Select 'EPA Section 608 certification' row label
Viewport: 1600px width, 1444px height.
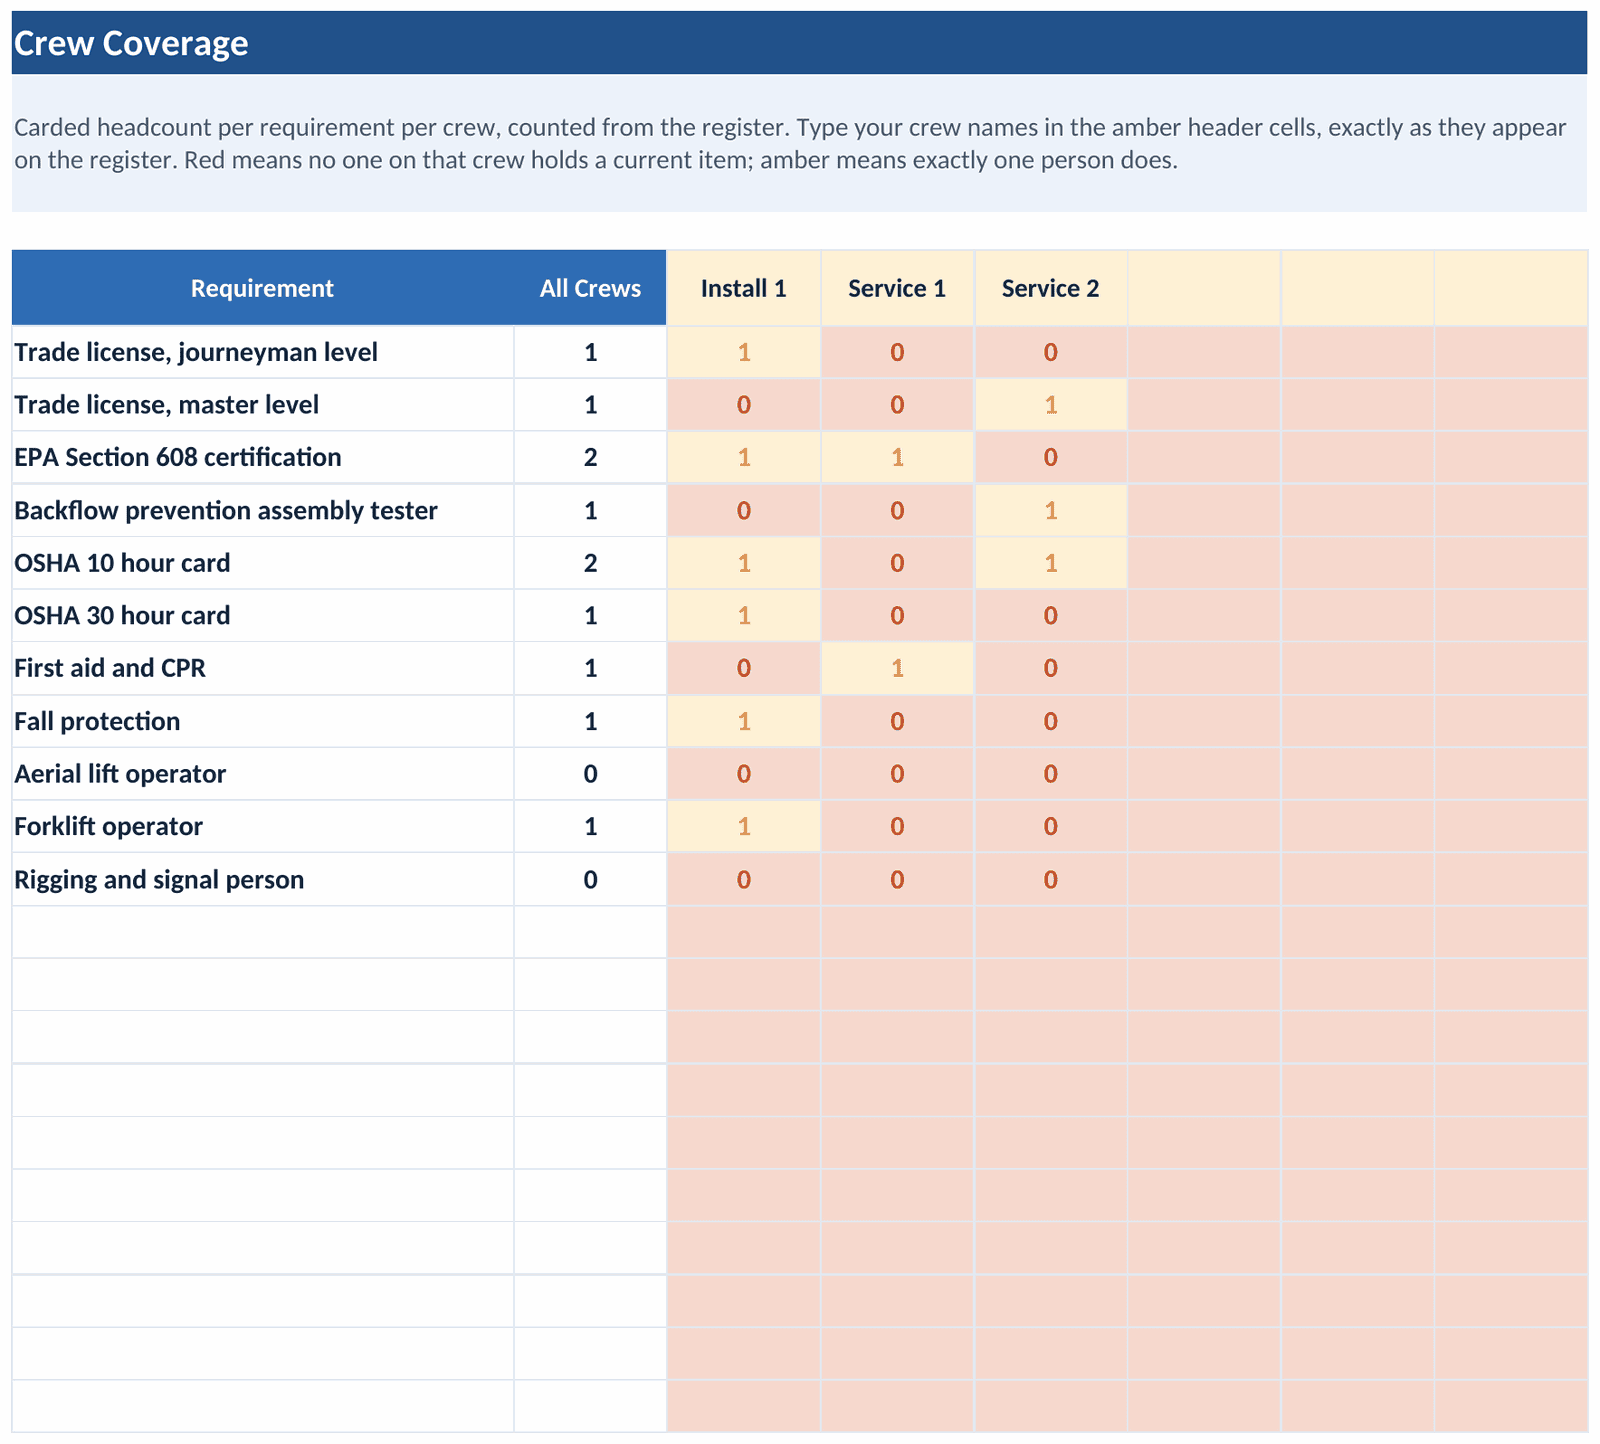coord(263,457)
